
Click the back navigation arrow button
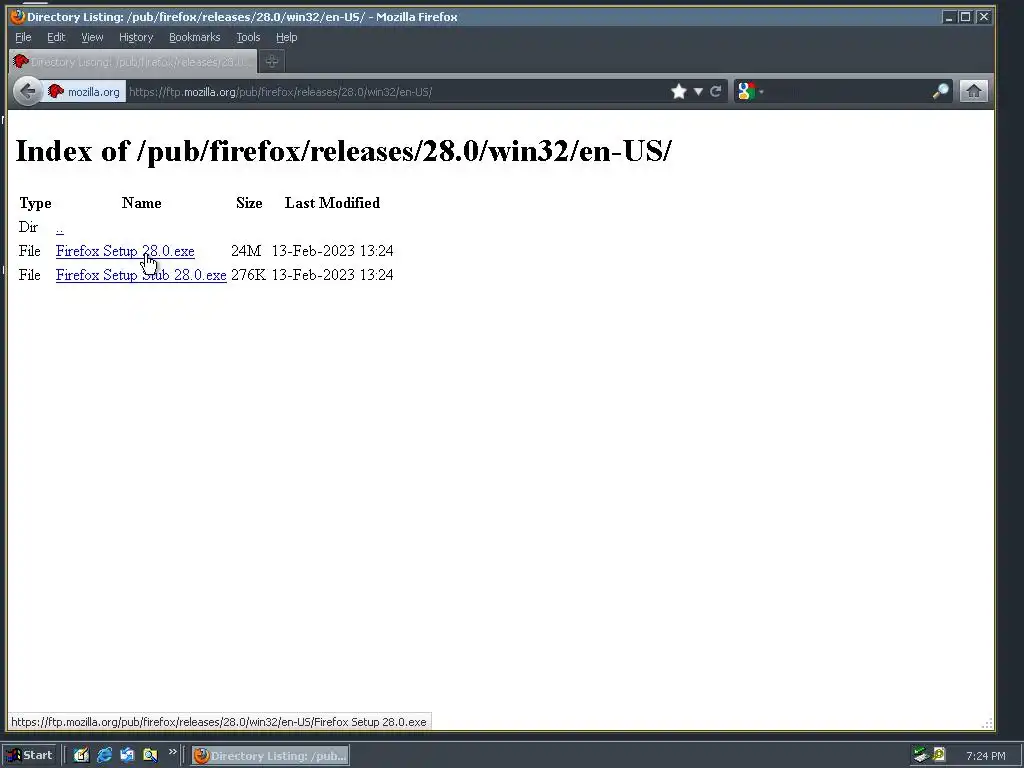[27, 91]
